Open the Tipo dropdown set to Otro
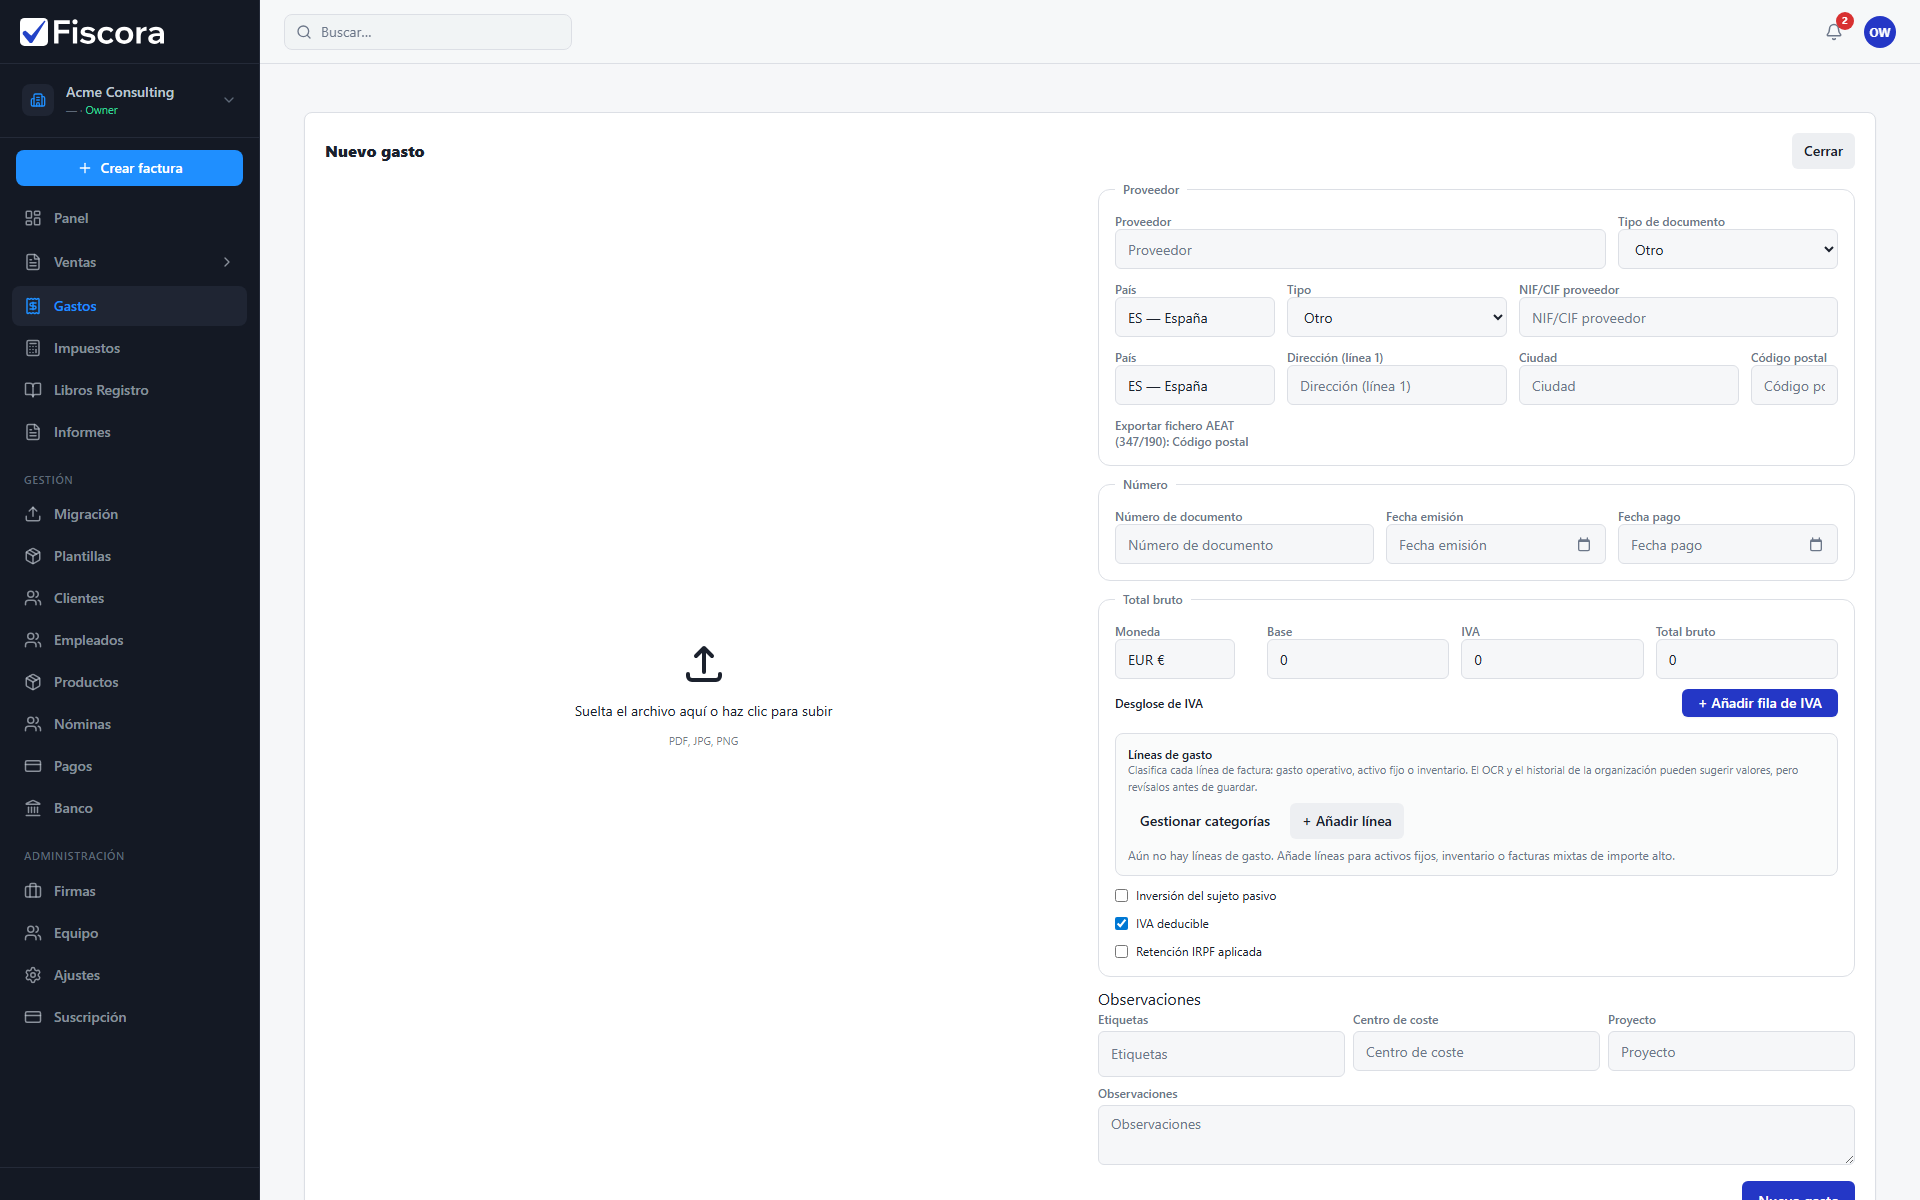The width and height of the screenshot is (1920, 1200). (x=1396, y=318)
